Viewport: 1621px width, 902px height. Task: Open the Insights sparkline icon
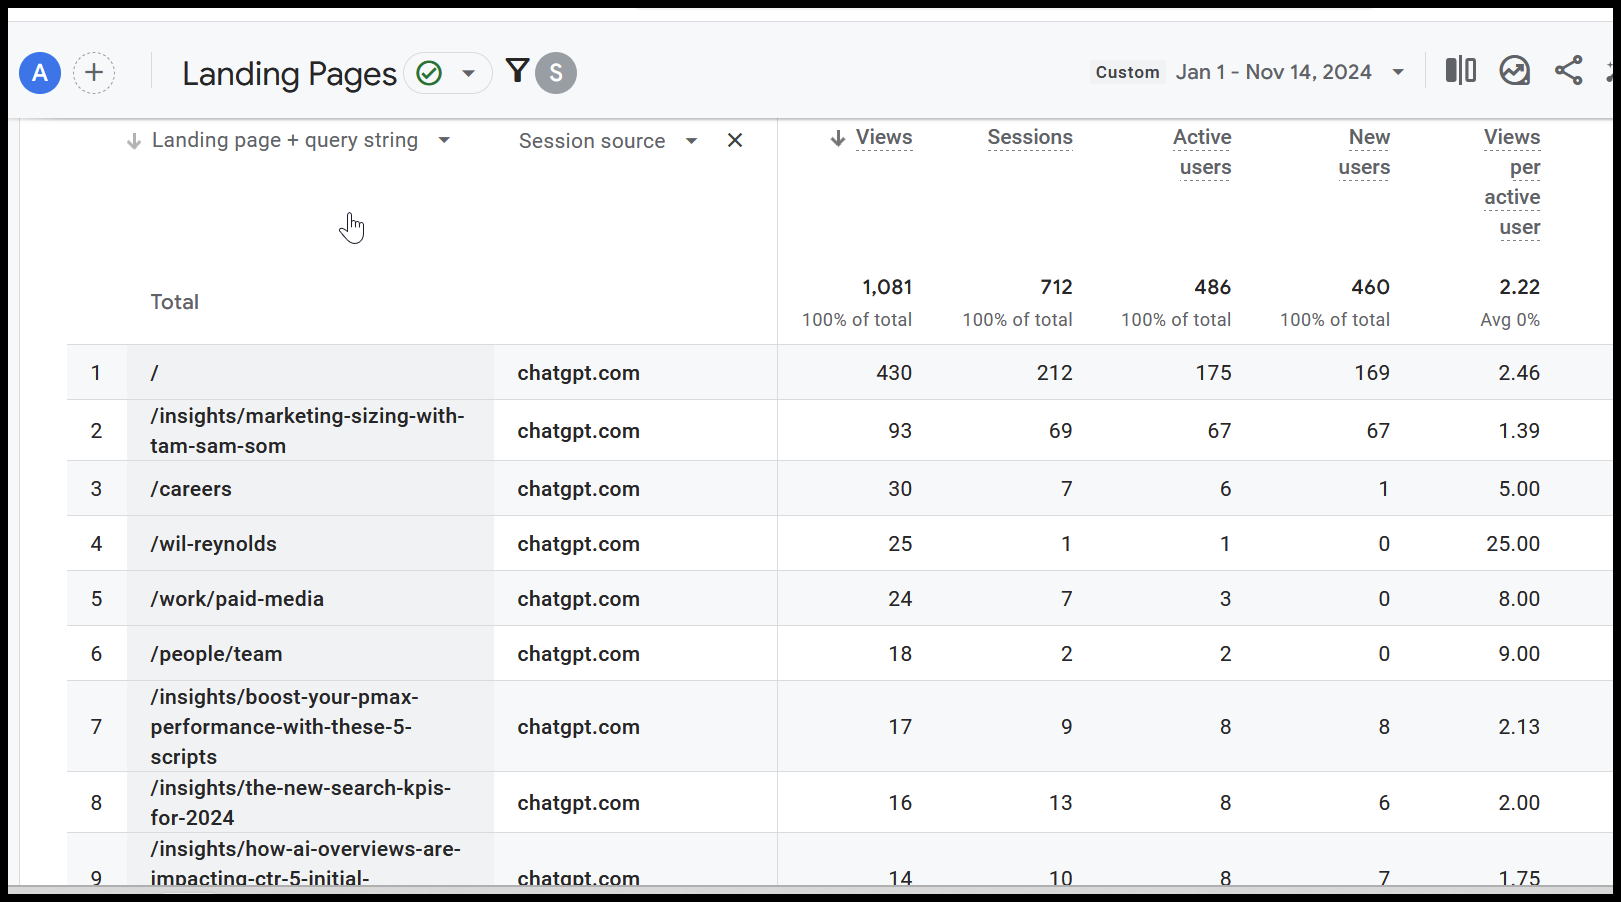pyautogui.click(x=1514, y=71)
